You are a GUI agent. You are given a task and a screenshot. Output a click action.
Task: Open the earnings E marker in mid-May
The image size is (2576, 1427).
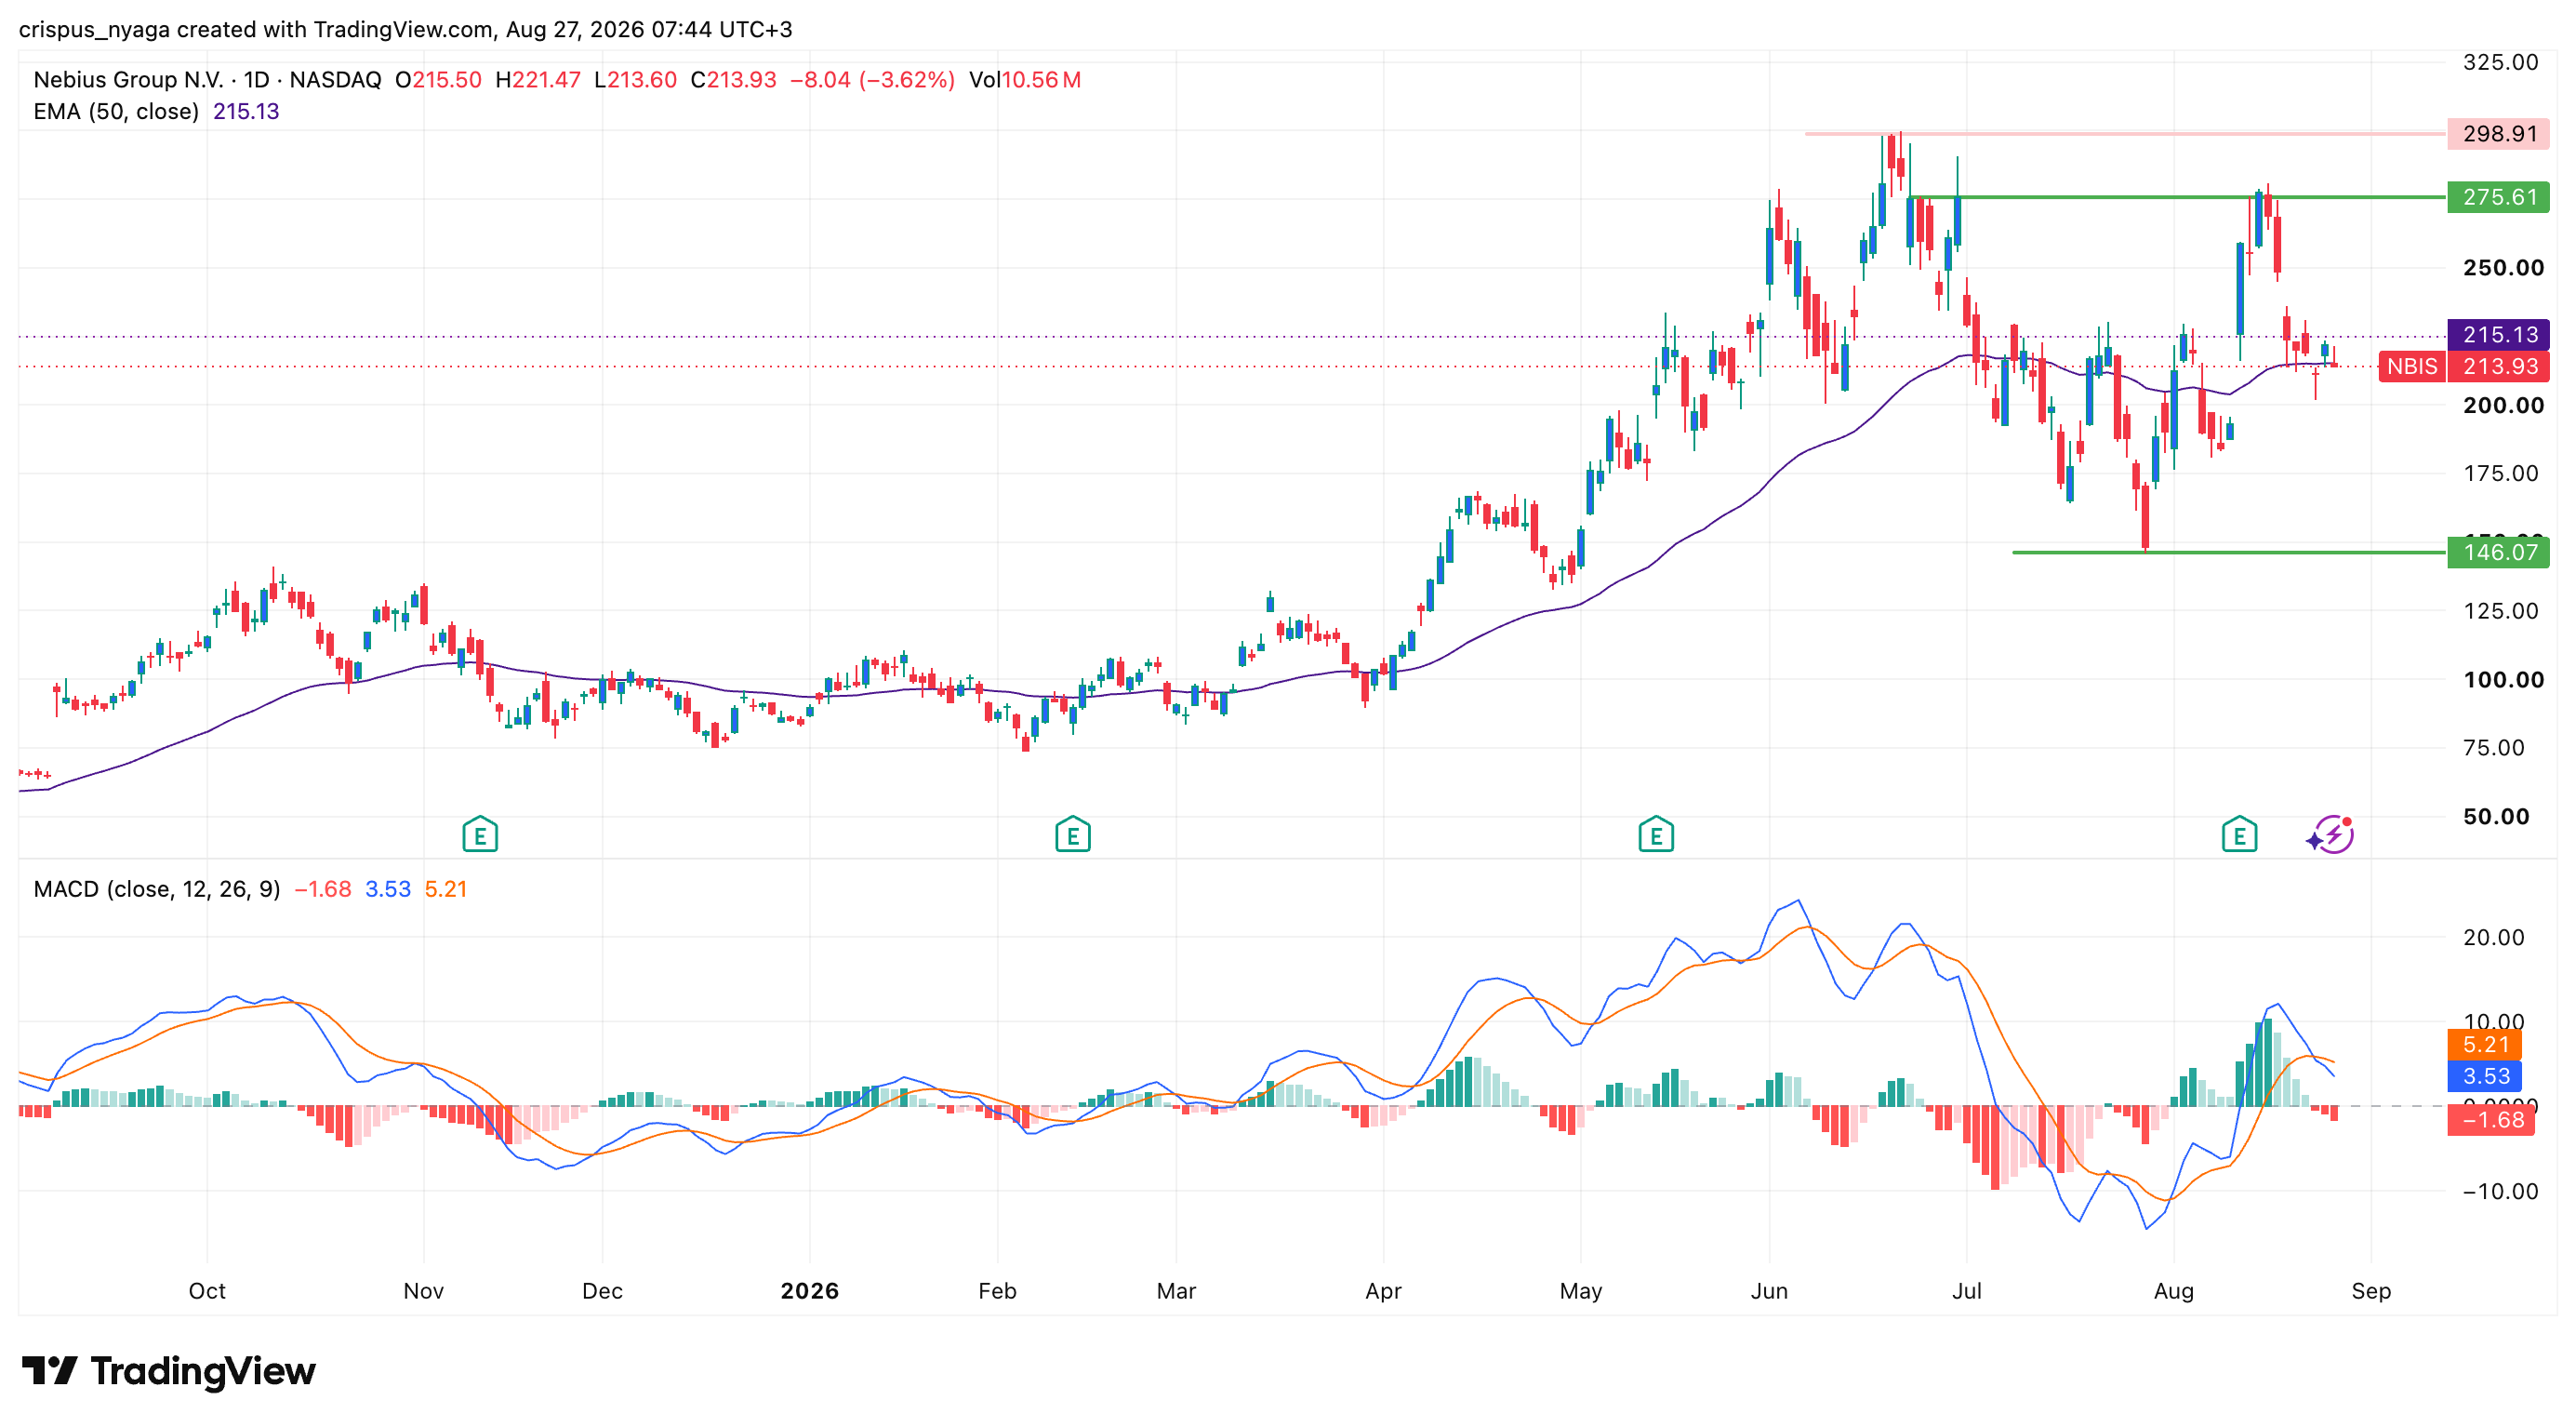pyautogui.click(x=1656, y=834)
